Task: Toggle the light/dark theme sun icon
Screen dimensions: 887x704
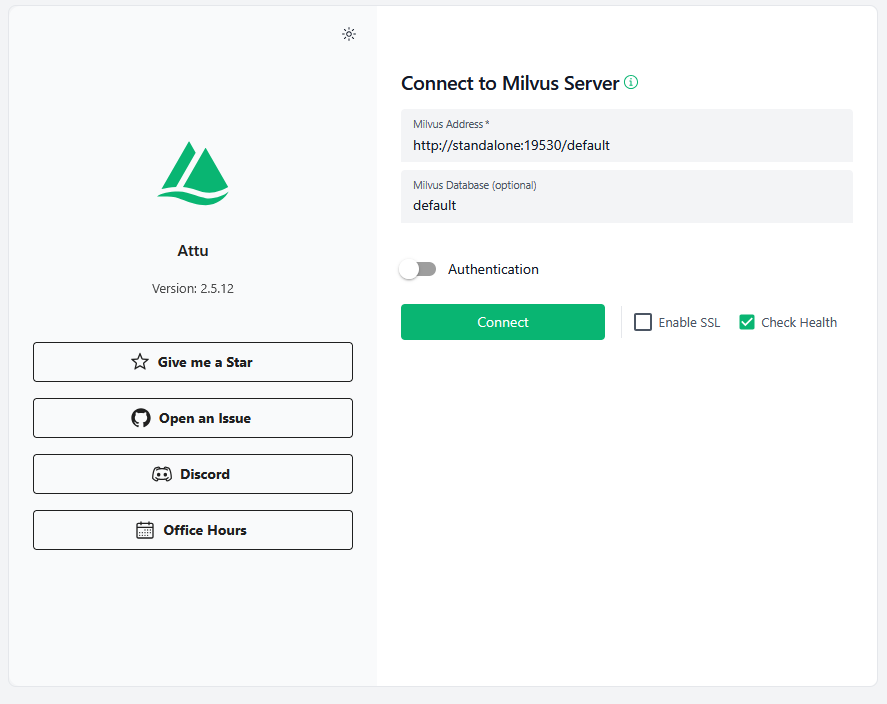Action: click(x=349, y=34)
